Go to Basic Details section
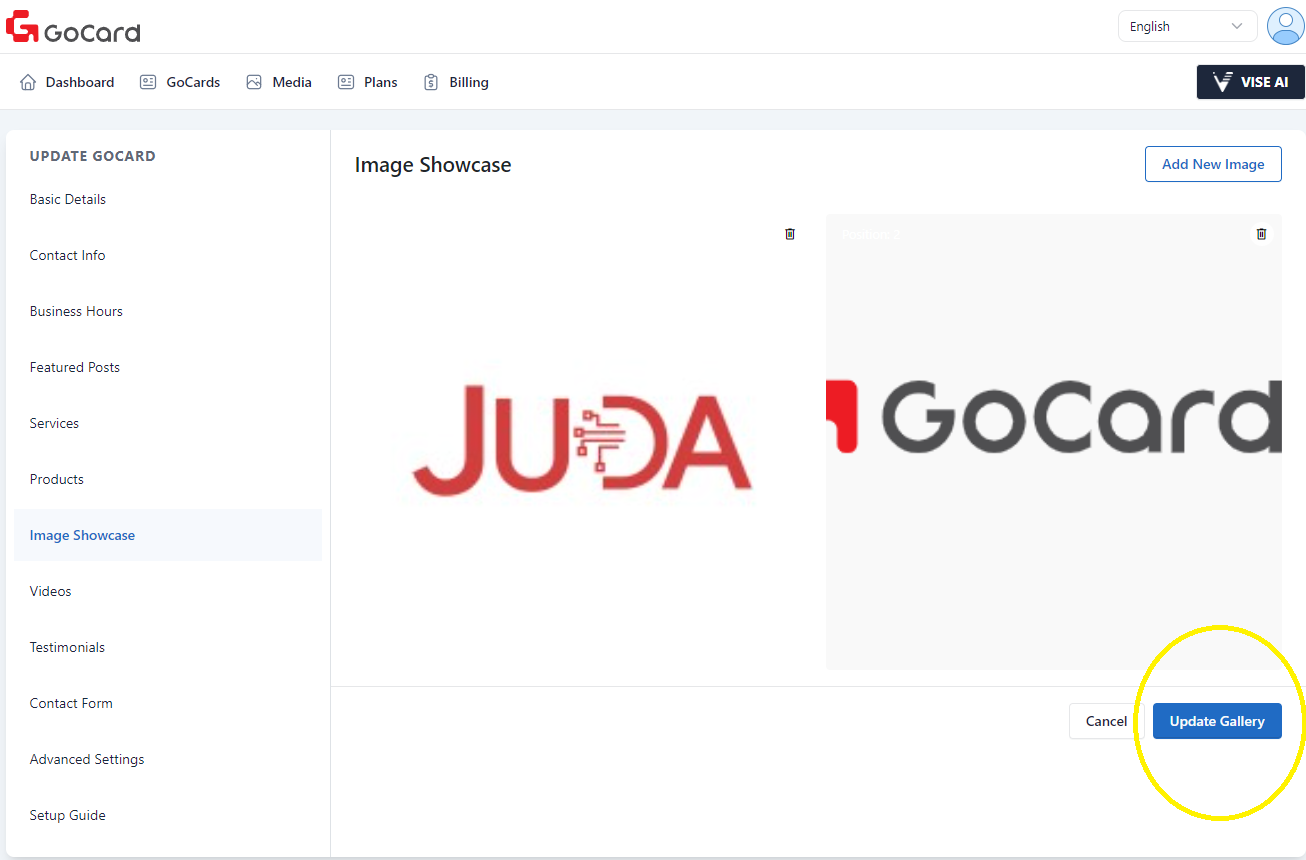Screen dimensions: 1306x860 coord(68,199)
